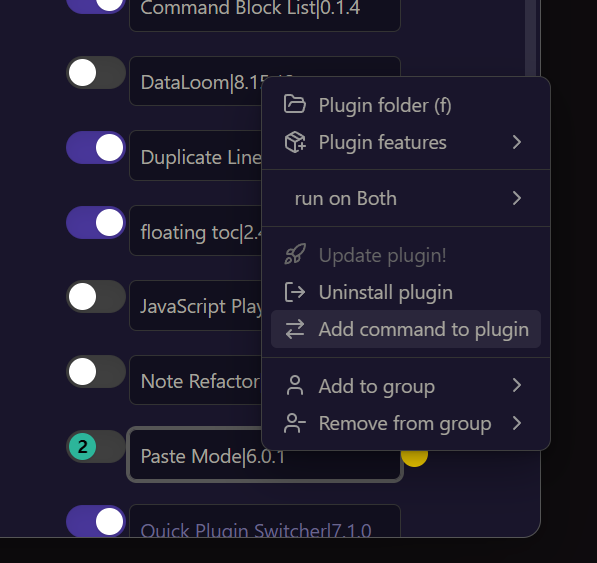The image size is (597, 563).
Task: Click the Update plugin! menu entry
Action: [x=406, y=255]
